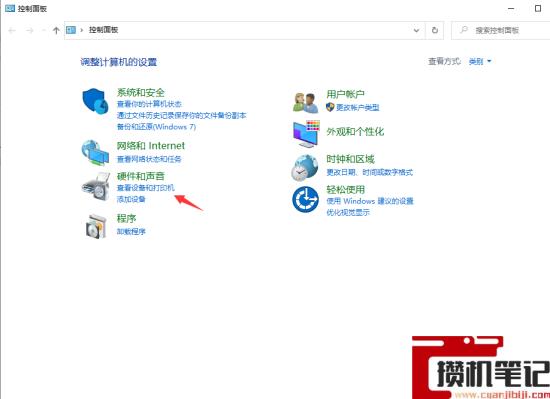Click 用户帐户 heading link
This screenshot has height=399, width=550.
(x=345, y=94)
